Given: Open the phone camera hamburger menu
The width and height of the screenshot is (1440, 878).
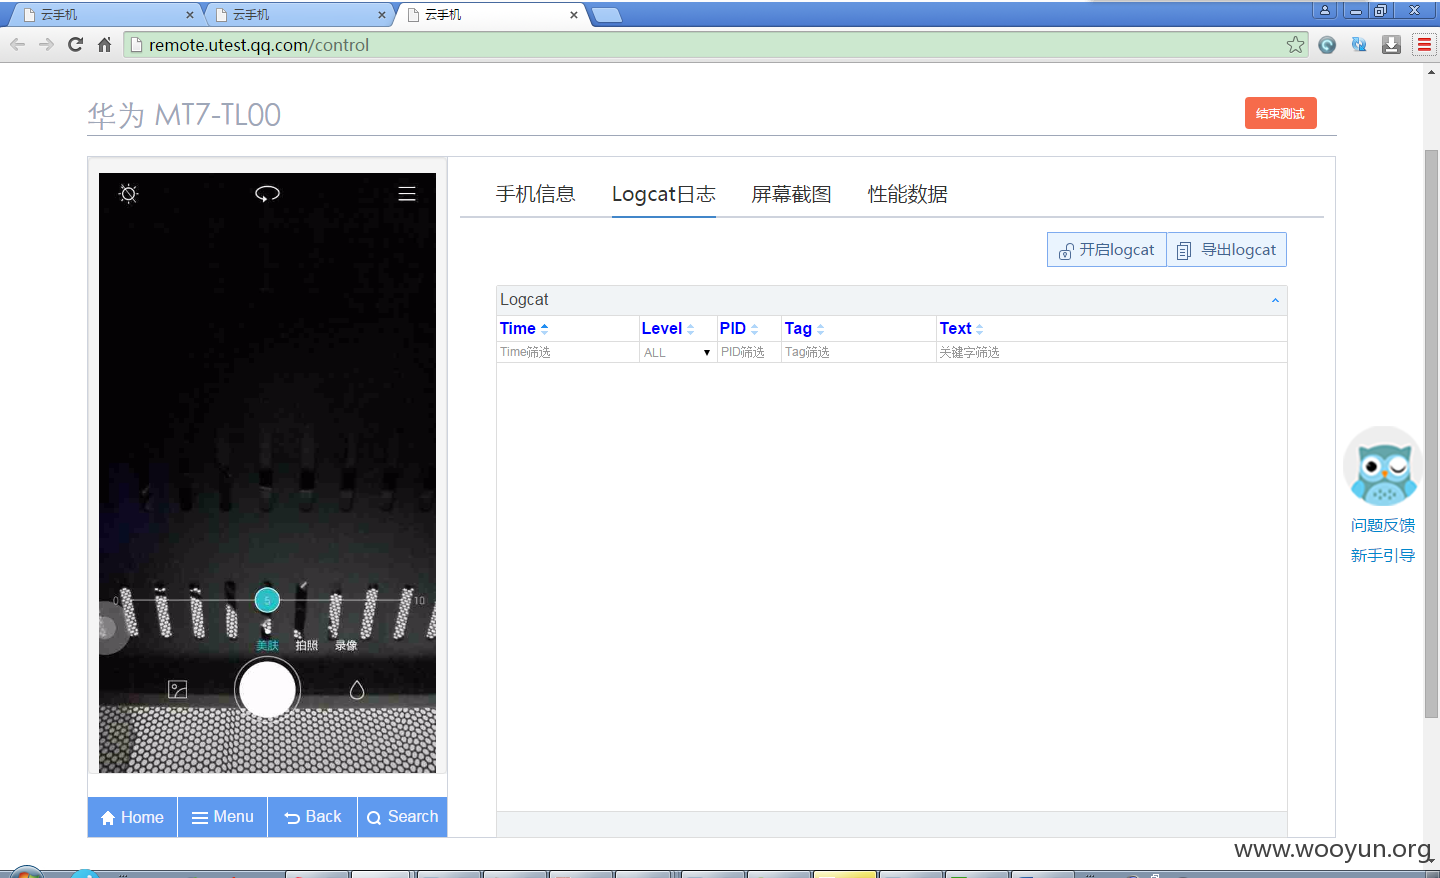Looking at the screenshot, I should (407, 194).
